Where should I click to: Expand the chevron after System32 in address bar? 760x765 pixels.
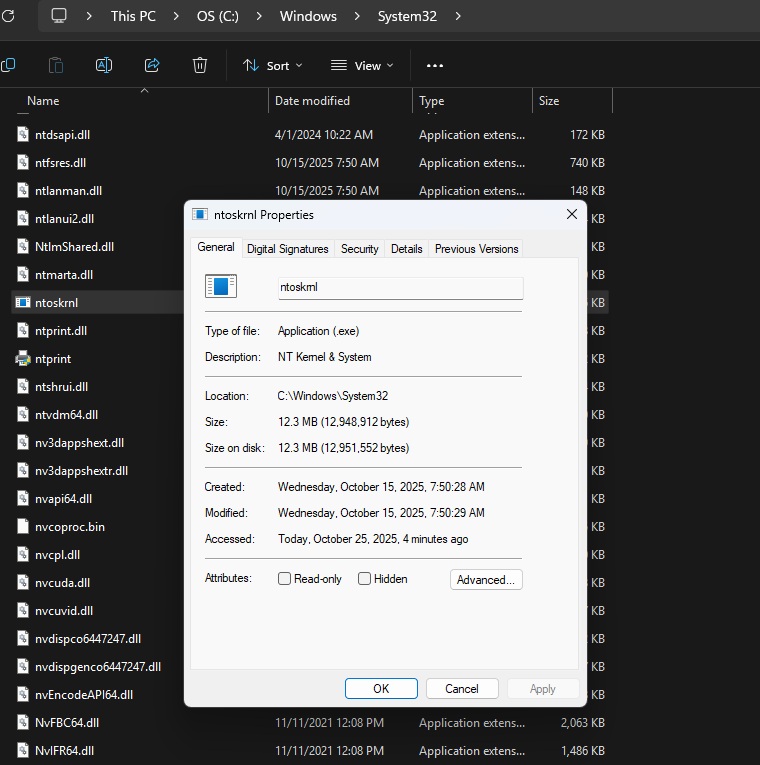tap(458, 16)
